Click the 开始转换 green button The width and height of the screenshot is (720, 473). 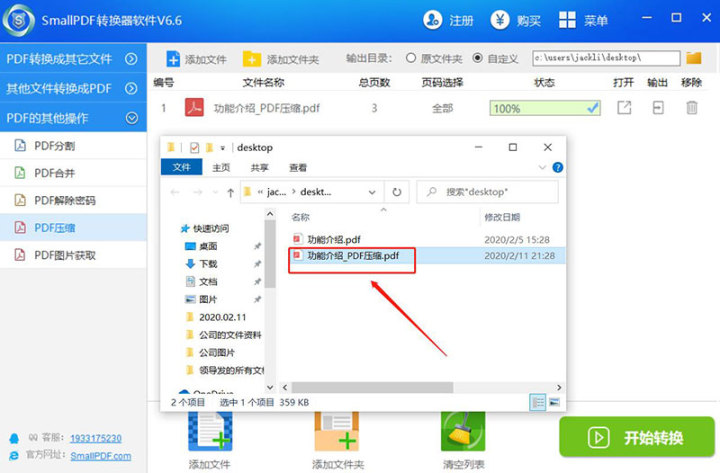click(x=637, y=437)
